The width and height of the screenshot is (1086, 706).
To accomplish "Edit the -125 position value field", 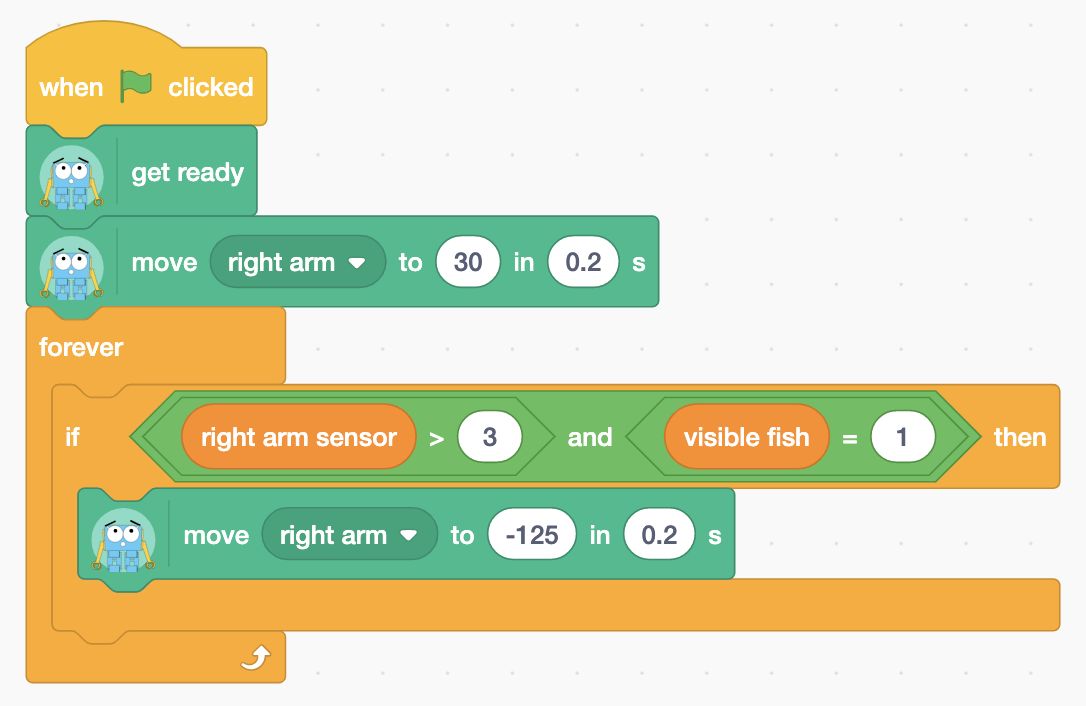I will (x=532, y=534).
